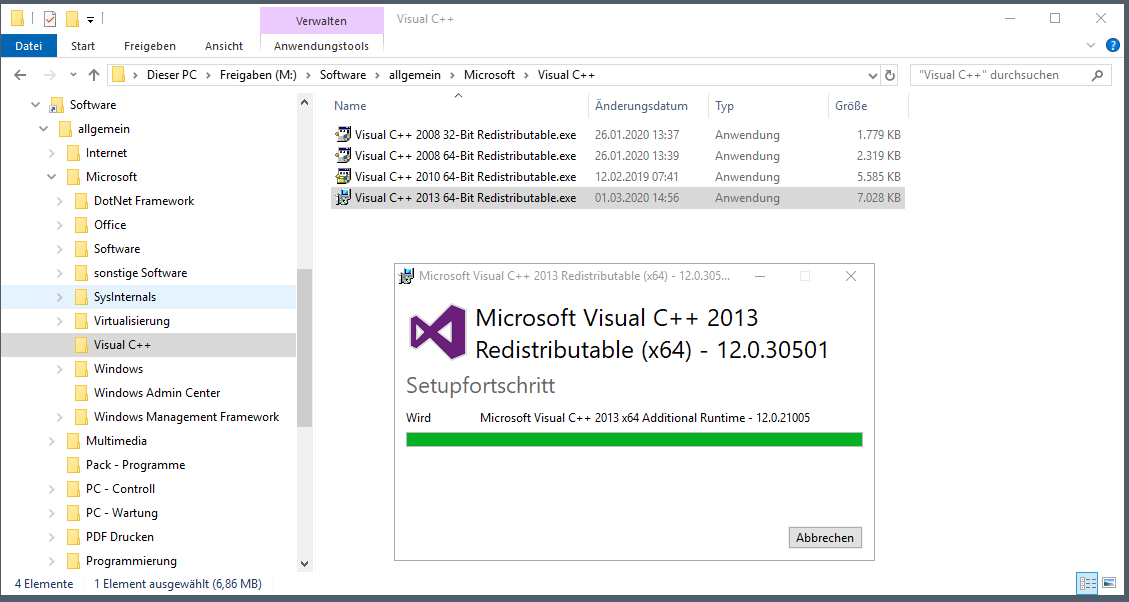Click Dieser PC in address bar

[x=169, y=75]
